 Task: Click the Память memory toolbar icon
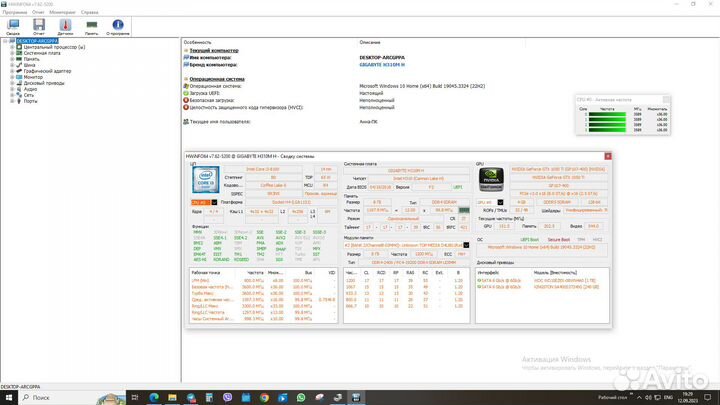coord(92,27)
